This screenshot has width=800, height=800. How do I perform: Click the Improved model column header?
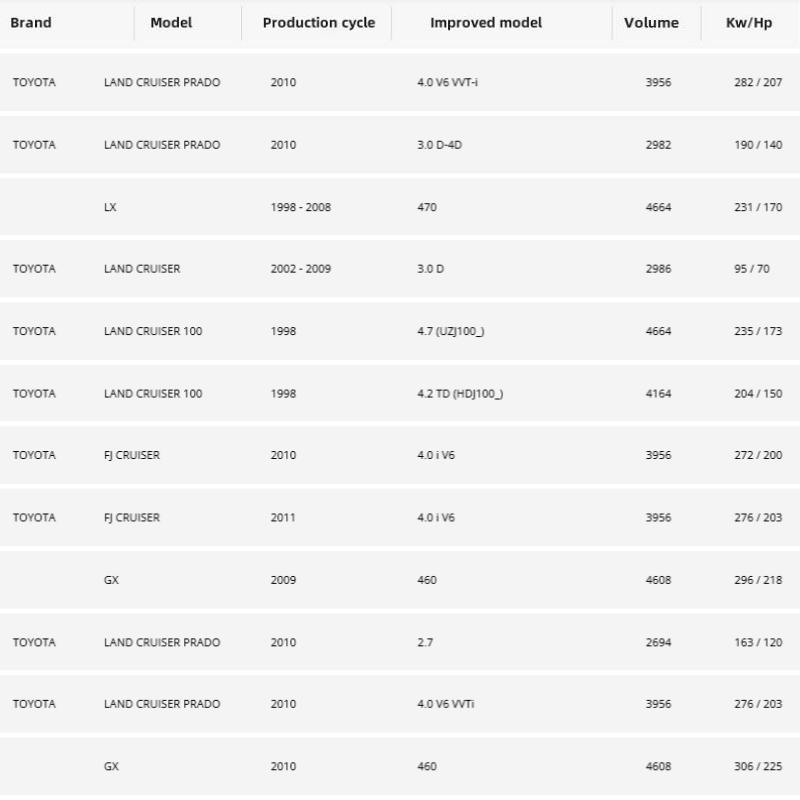[486, 23]
